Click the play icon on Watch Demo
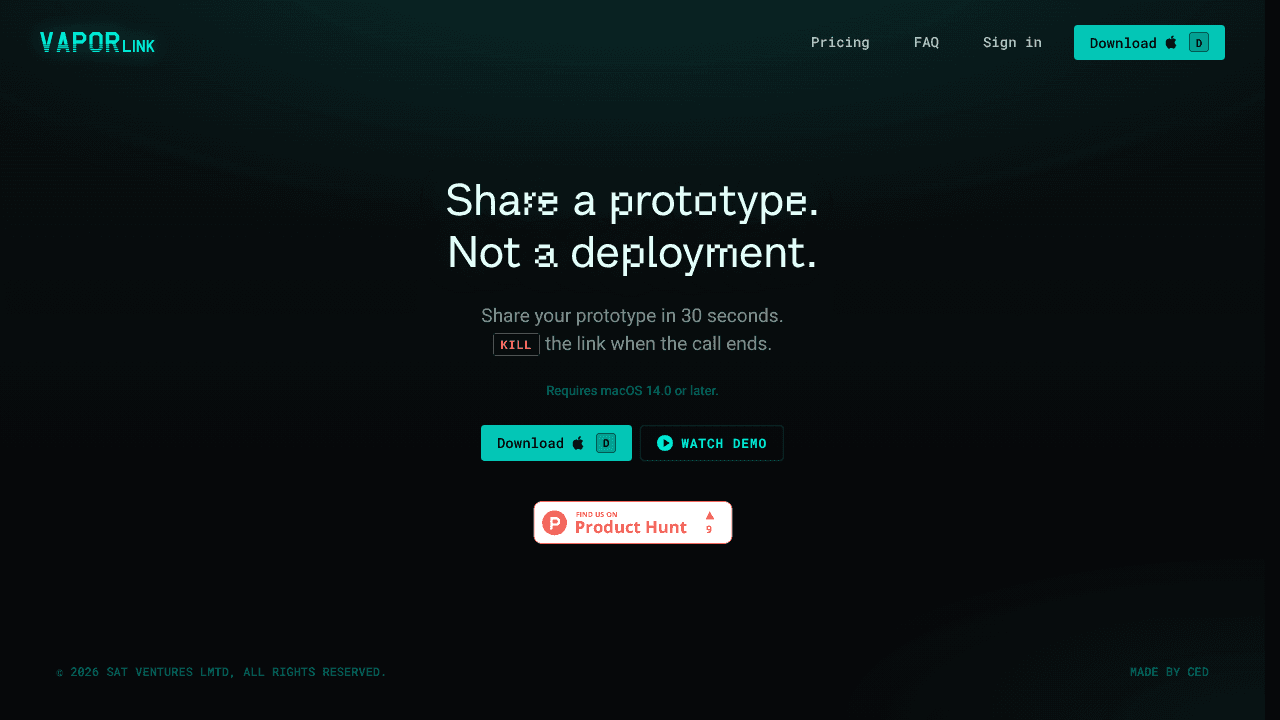Viewport: 1280px width, 720px height. (665, 443)
